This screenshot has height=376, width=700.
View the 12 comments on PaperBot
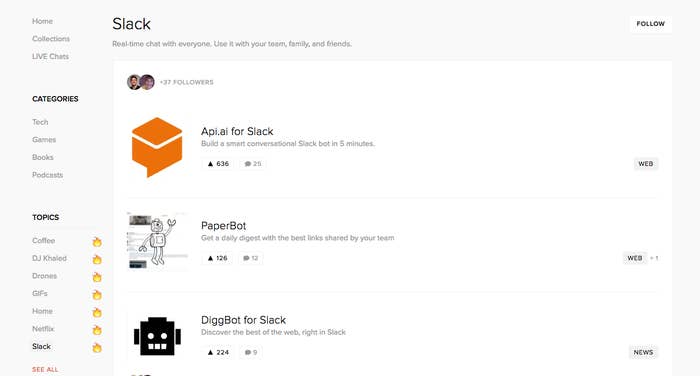250,258
